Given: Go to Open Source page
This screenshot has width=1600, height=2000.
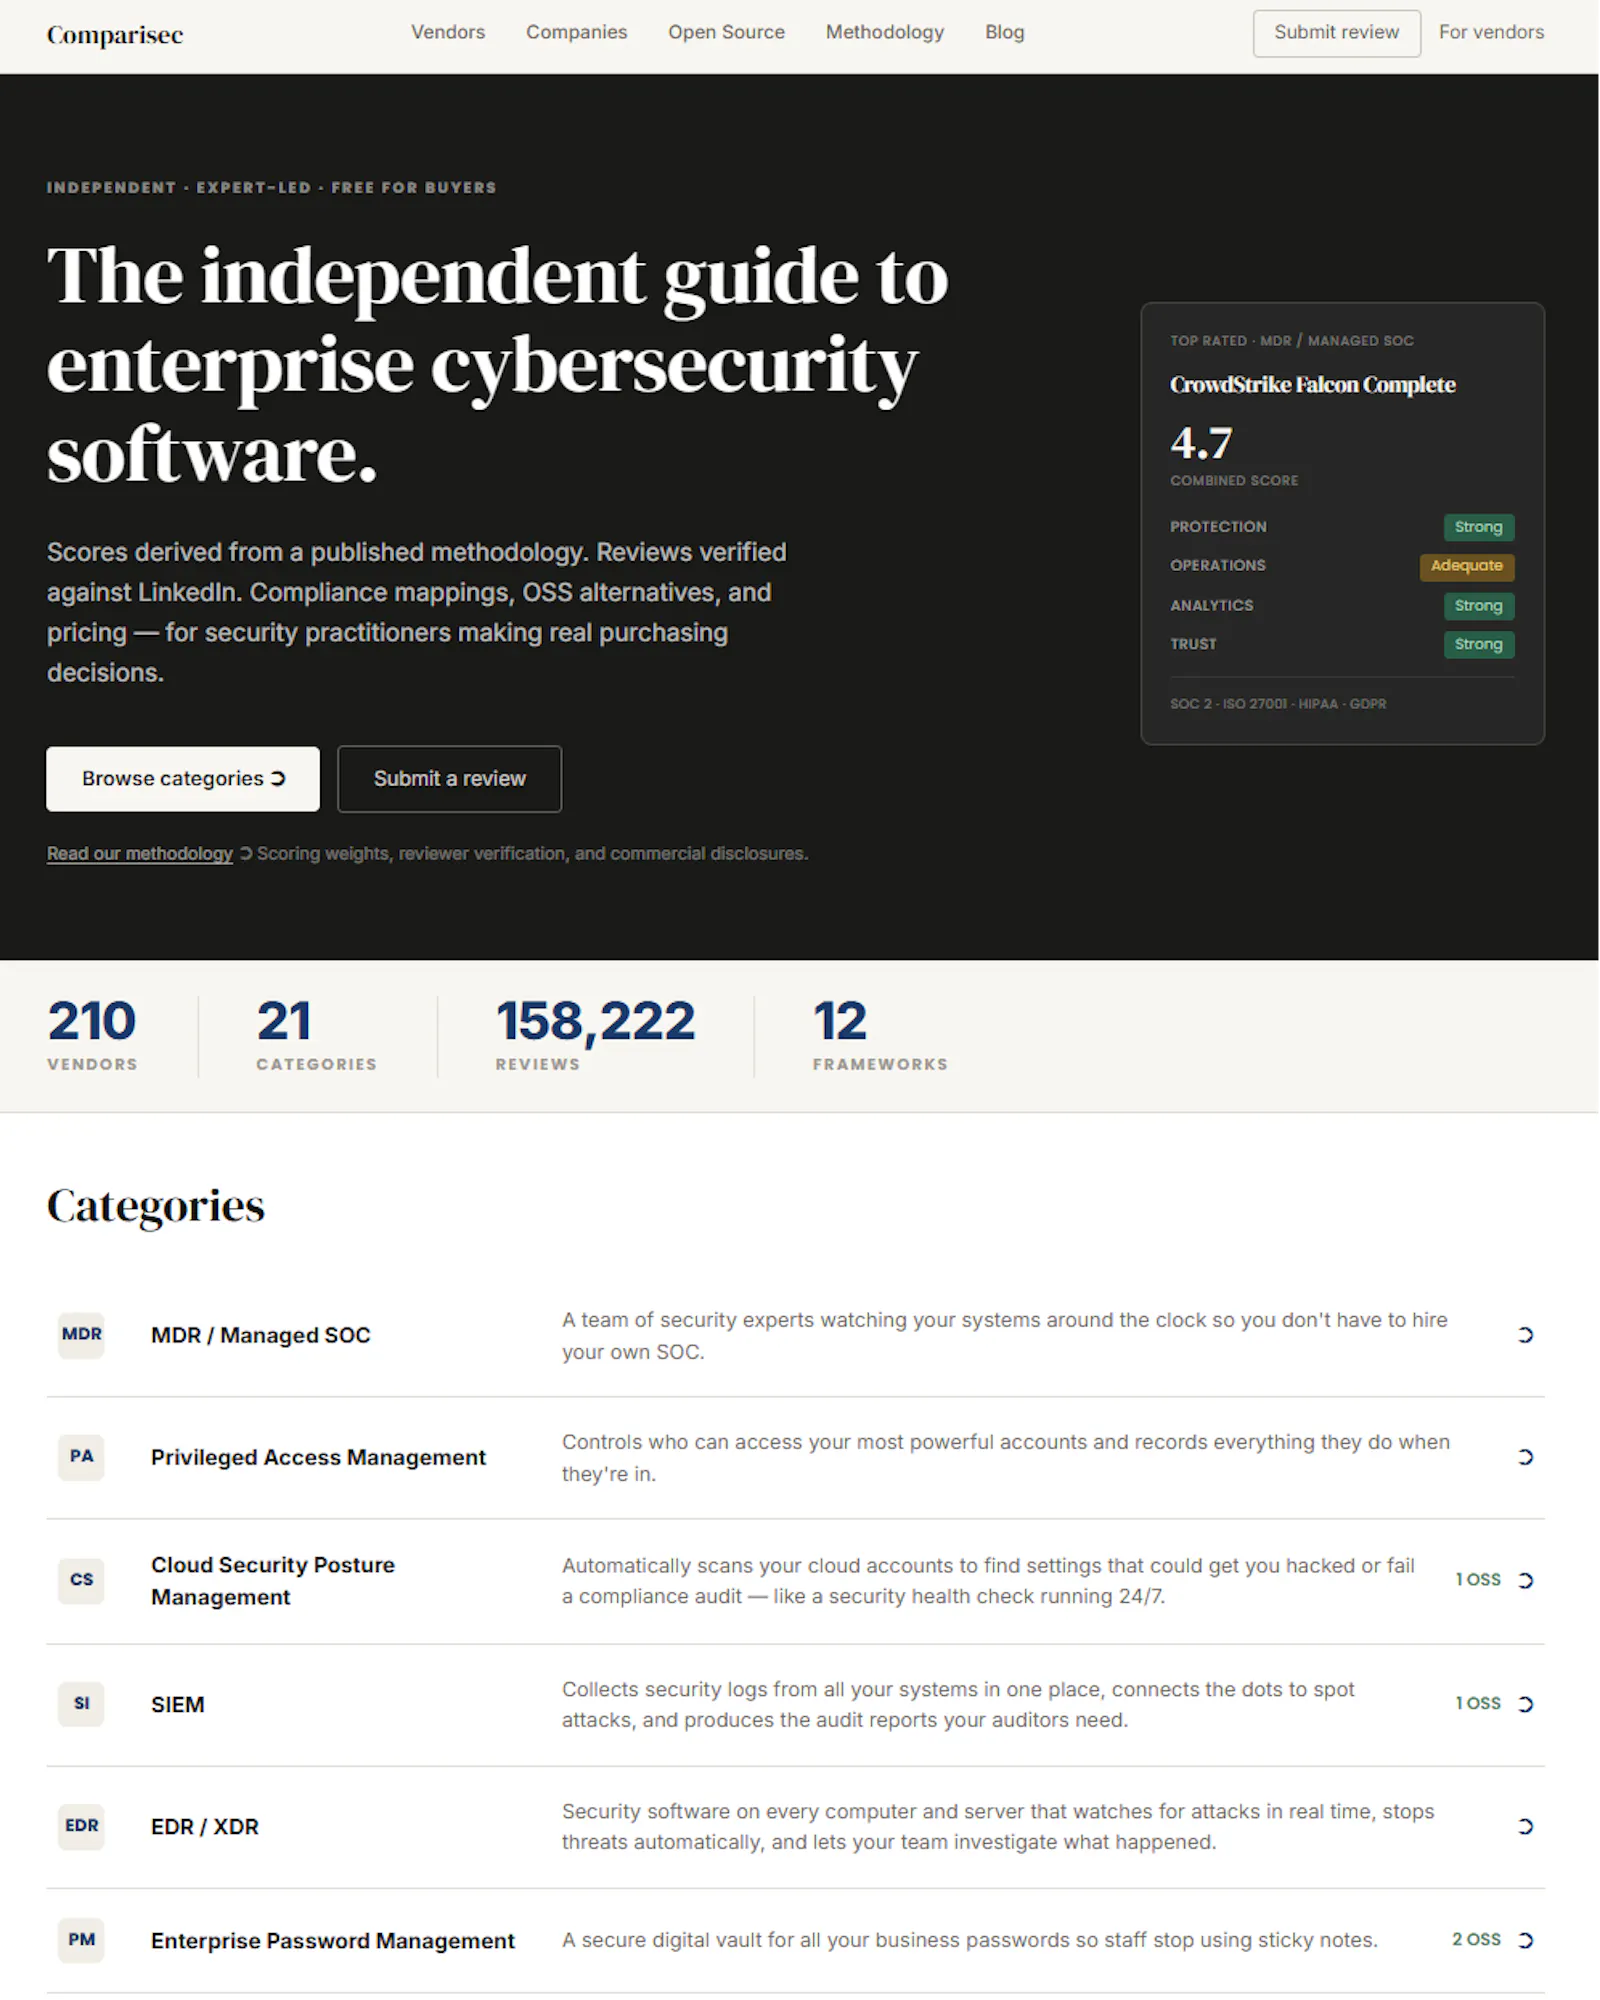Looking at the screenshot, I should tap(727, 32).
